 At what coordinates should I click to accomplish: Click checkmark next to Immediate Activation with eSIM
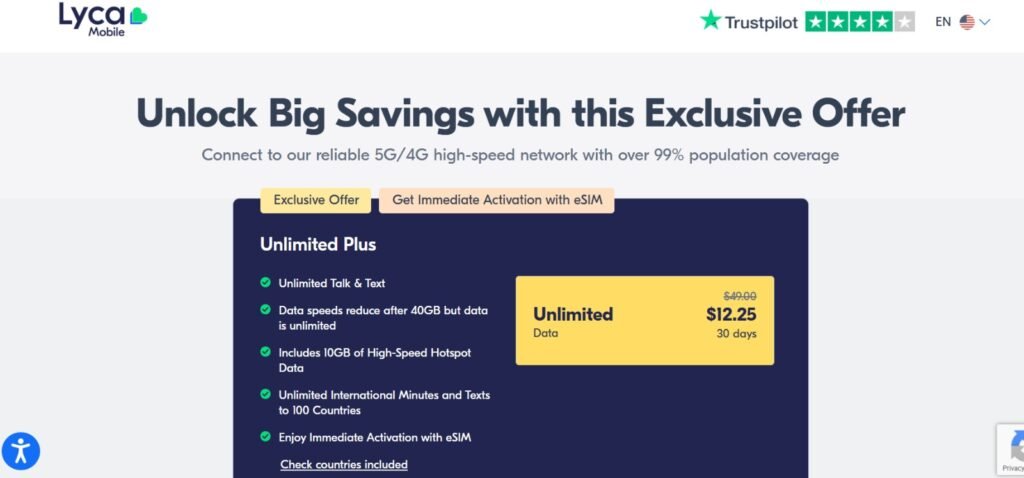(x=265, y=437)
